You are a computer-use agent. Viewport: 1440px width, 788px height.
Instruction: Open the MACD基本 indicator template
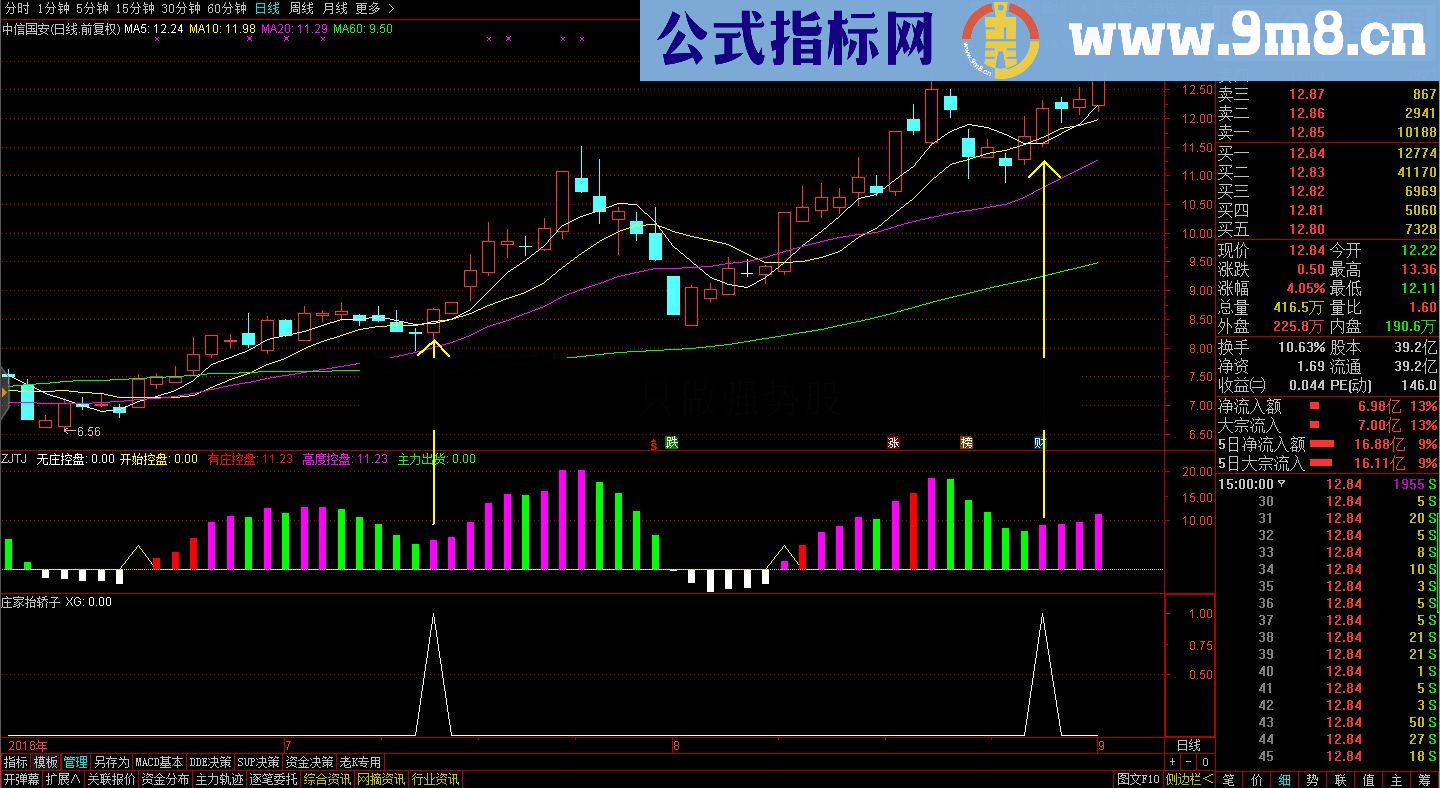tap(160, 762)
